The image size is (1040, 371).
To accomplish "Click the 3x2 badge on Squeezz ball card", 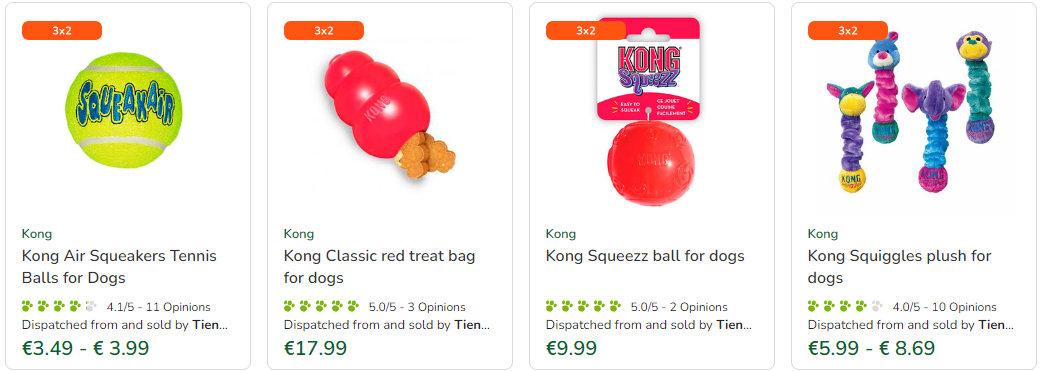I will pyautogui.click(x=586, y=31).
